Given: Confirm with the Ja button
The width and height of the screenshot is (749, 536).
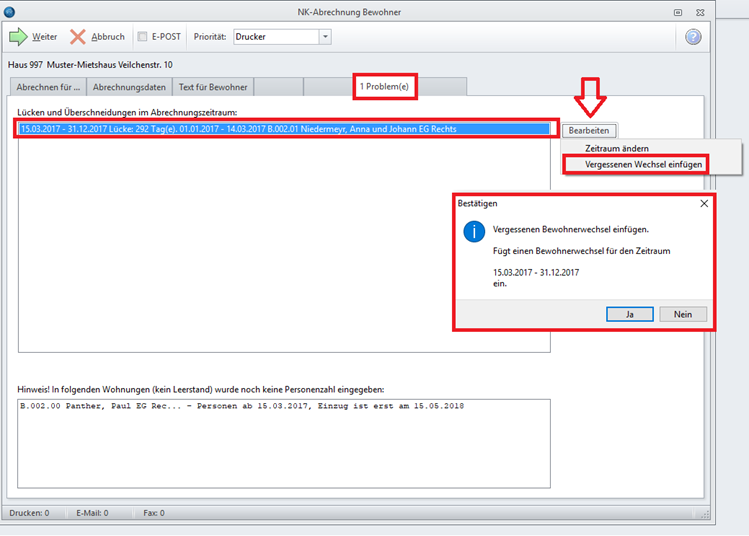Looking at the screenshot, I should tap(630, 314).
